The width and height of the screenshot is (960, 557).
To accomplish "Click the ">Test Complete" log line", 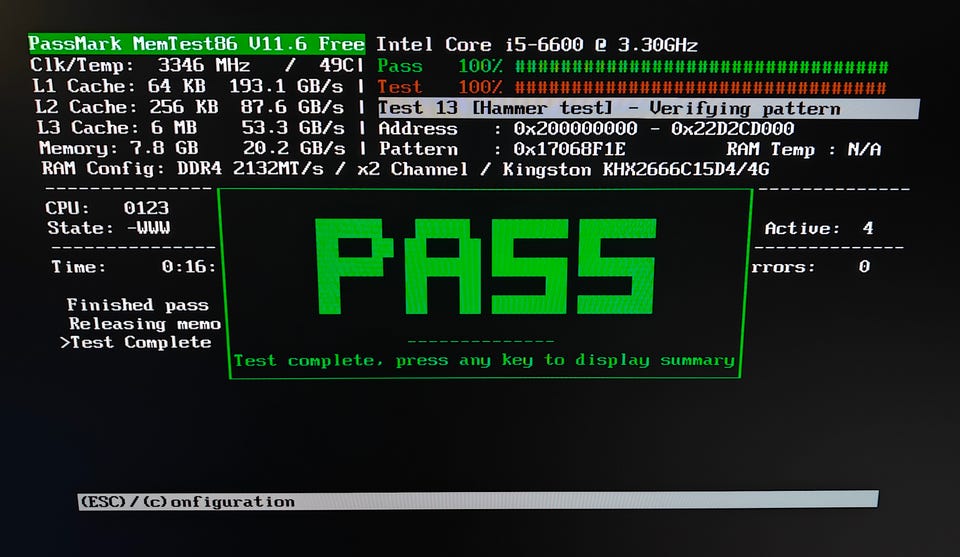I will pyautogui.click(x=136, y=342).
